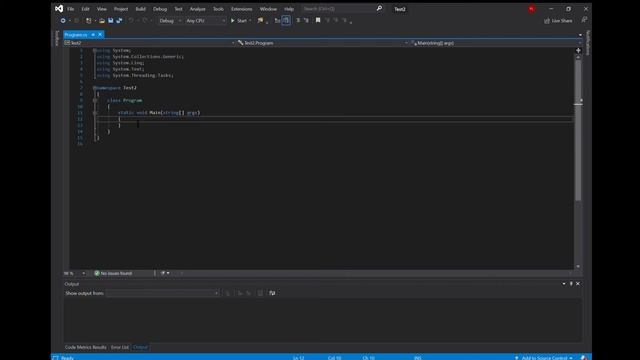
Task: Collapse the class Program block
Action: [95, 100]
